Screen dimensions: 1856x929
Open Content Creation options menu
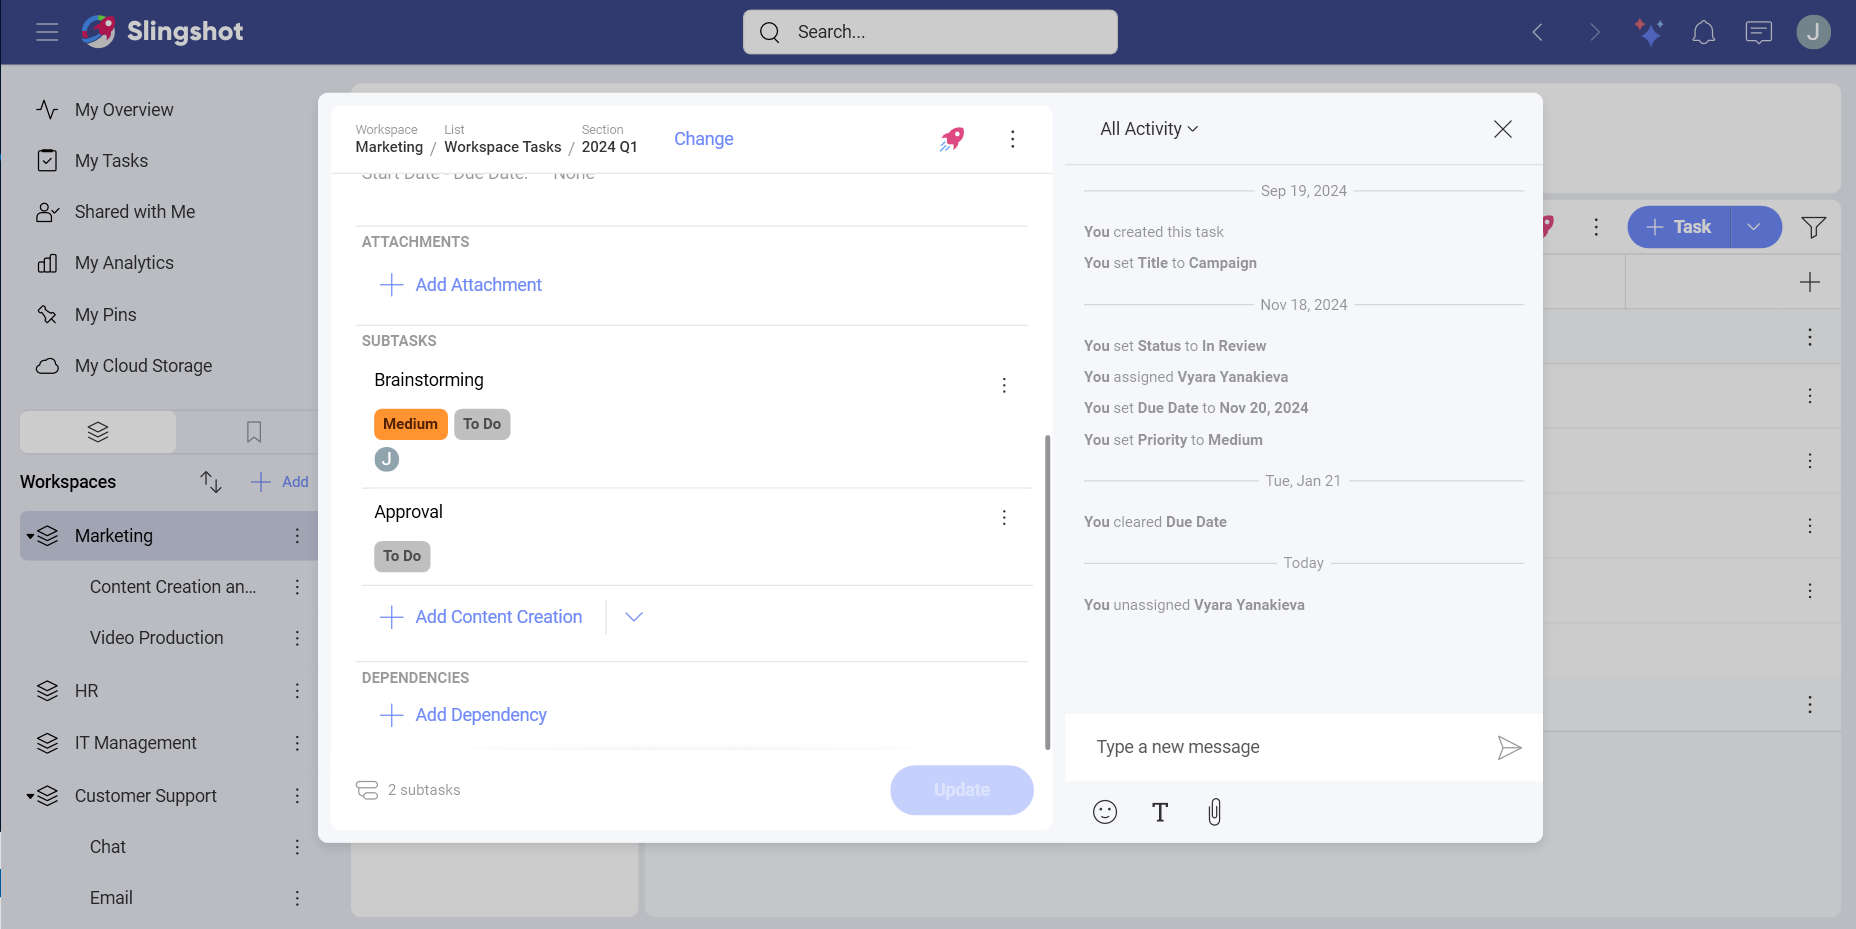tap(297, 587)
